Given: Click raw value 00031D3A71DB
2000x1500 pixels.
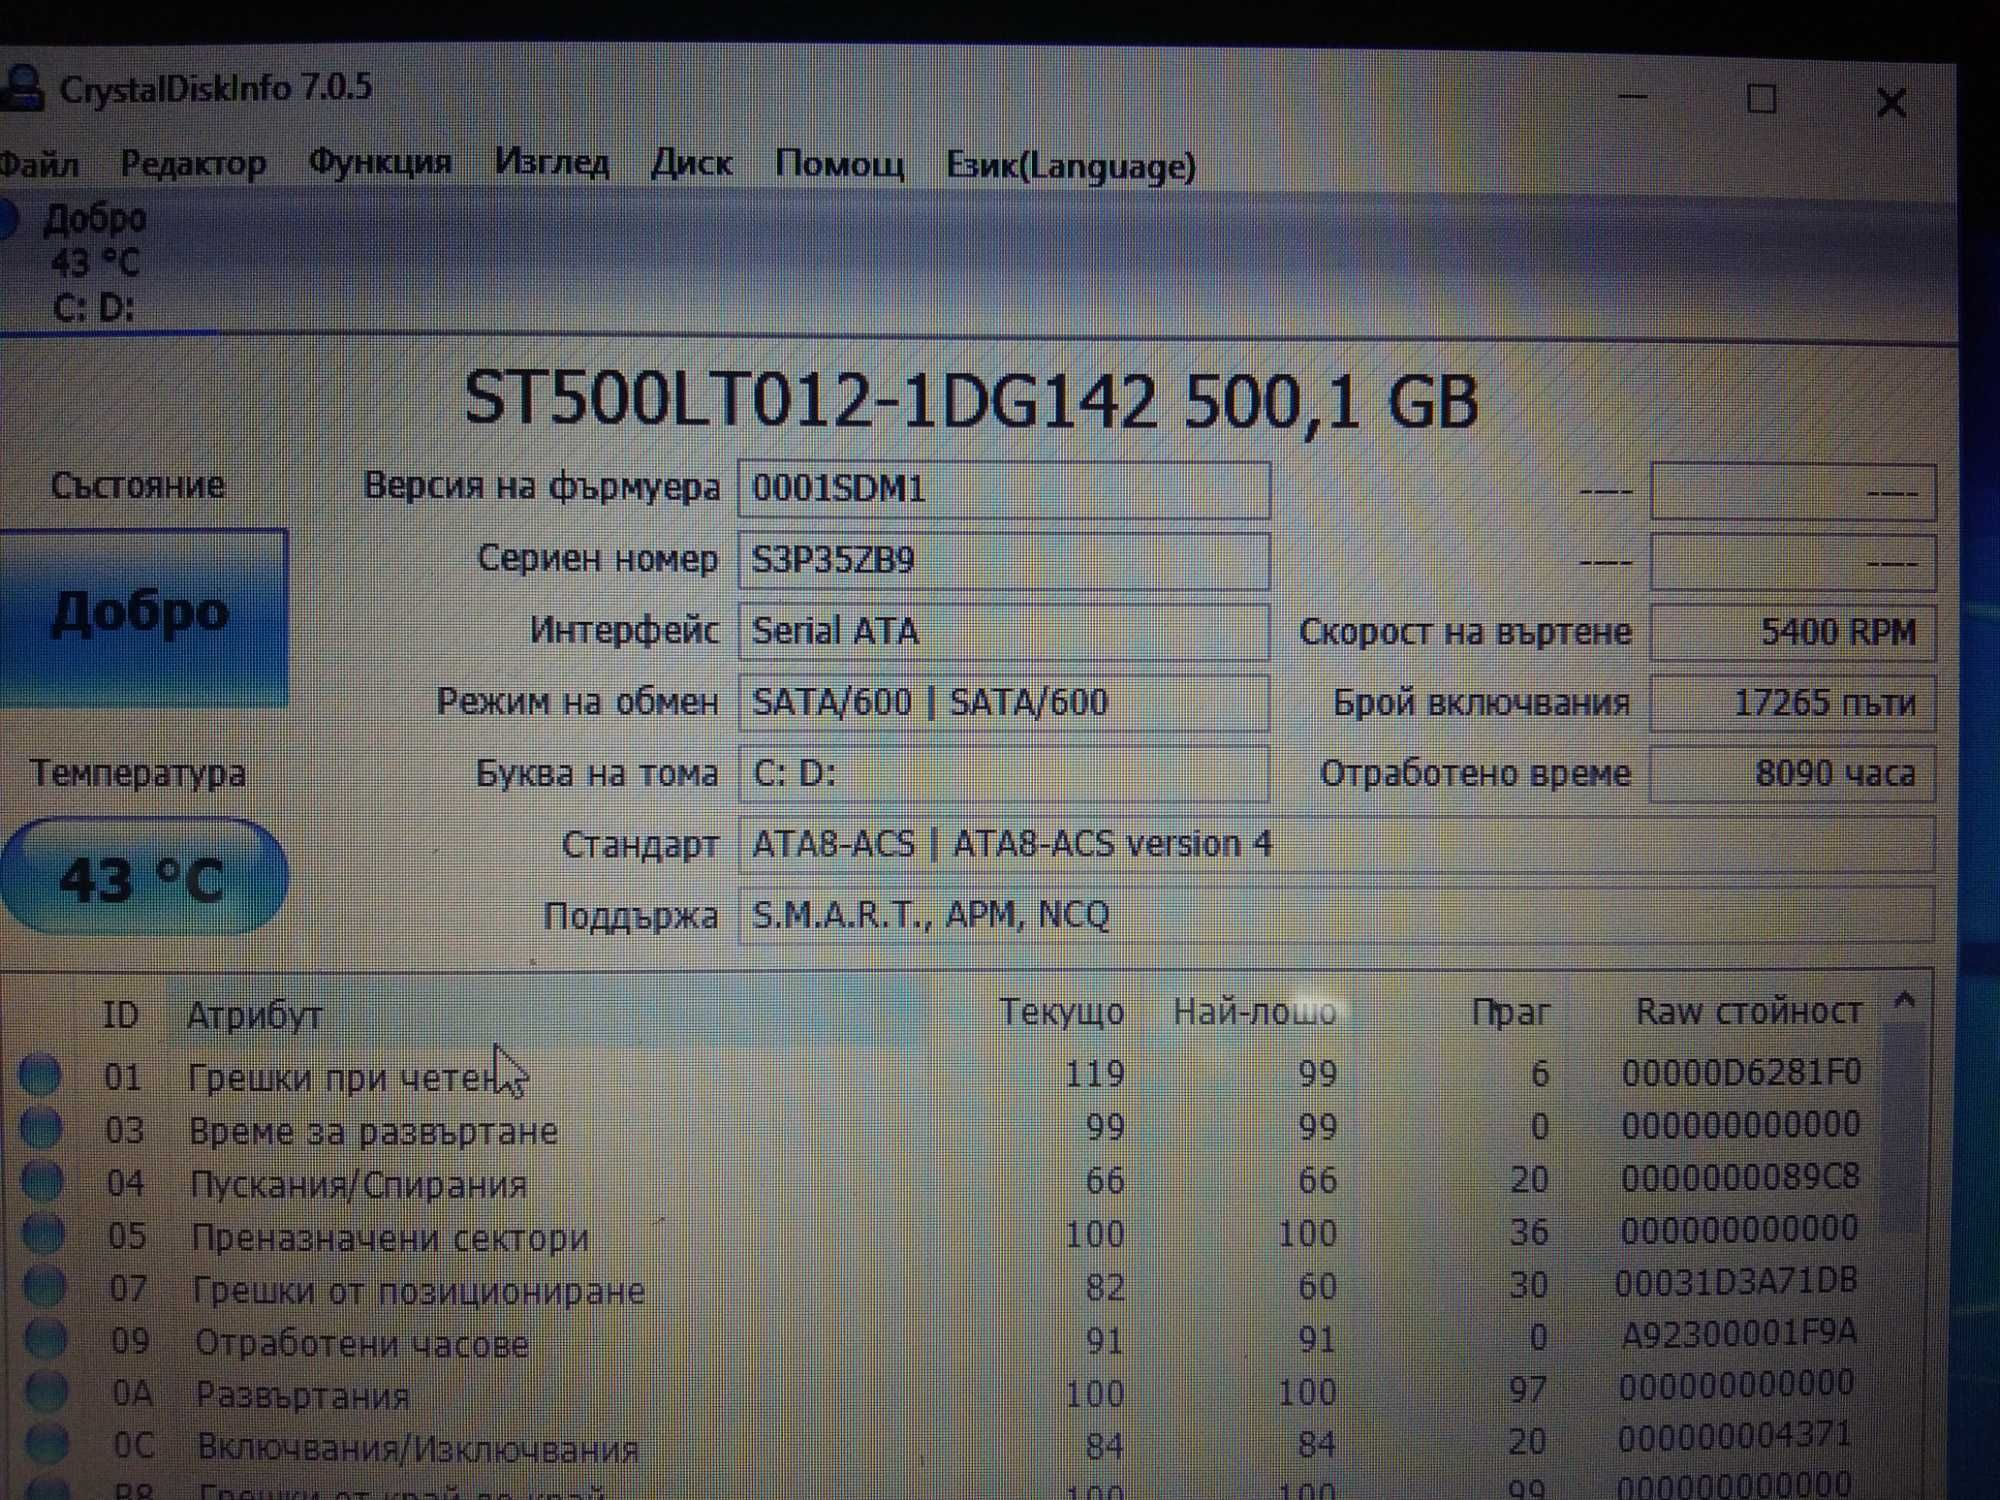Looking at the screenshot, I should click(1736, 1282).
